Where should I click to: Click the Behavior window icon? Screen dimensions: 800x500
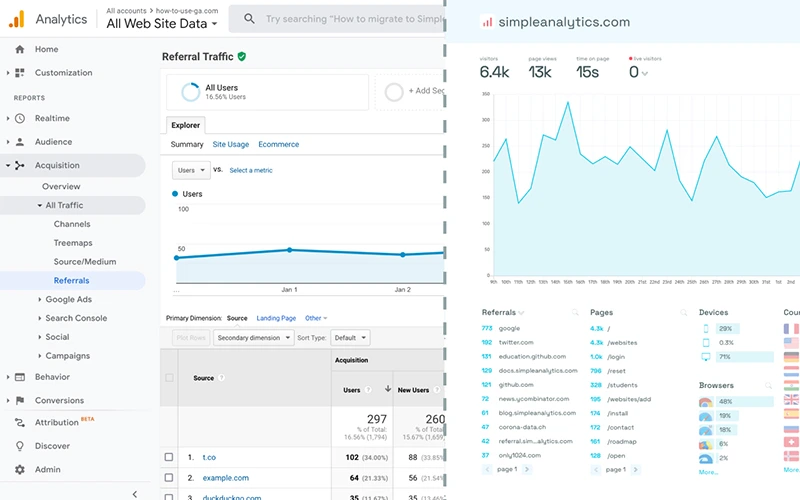pos(19,377)
